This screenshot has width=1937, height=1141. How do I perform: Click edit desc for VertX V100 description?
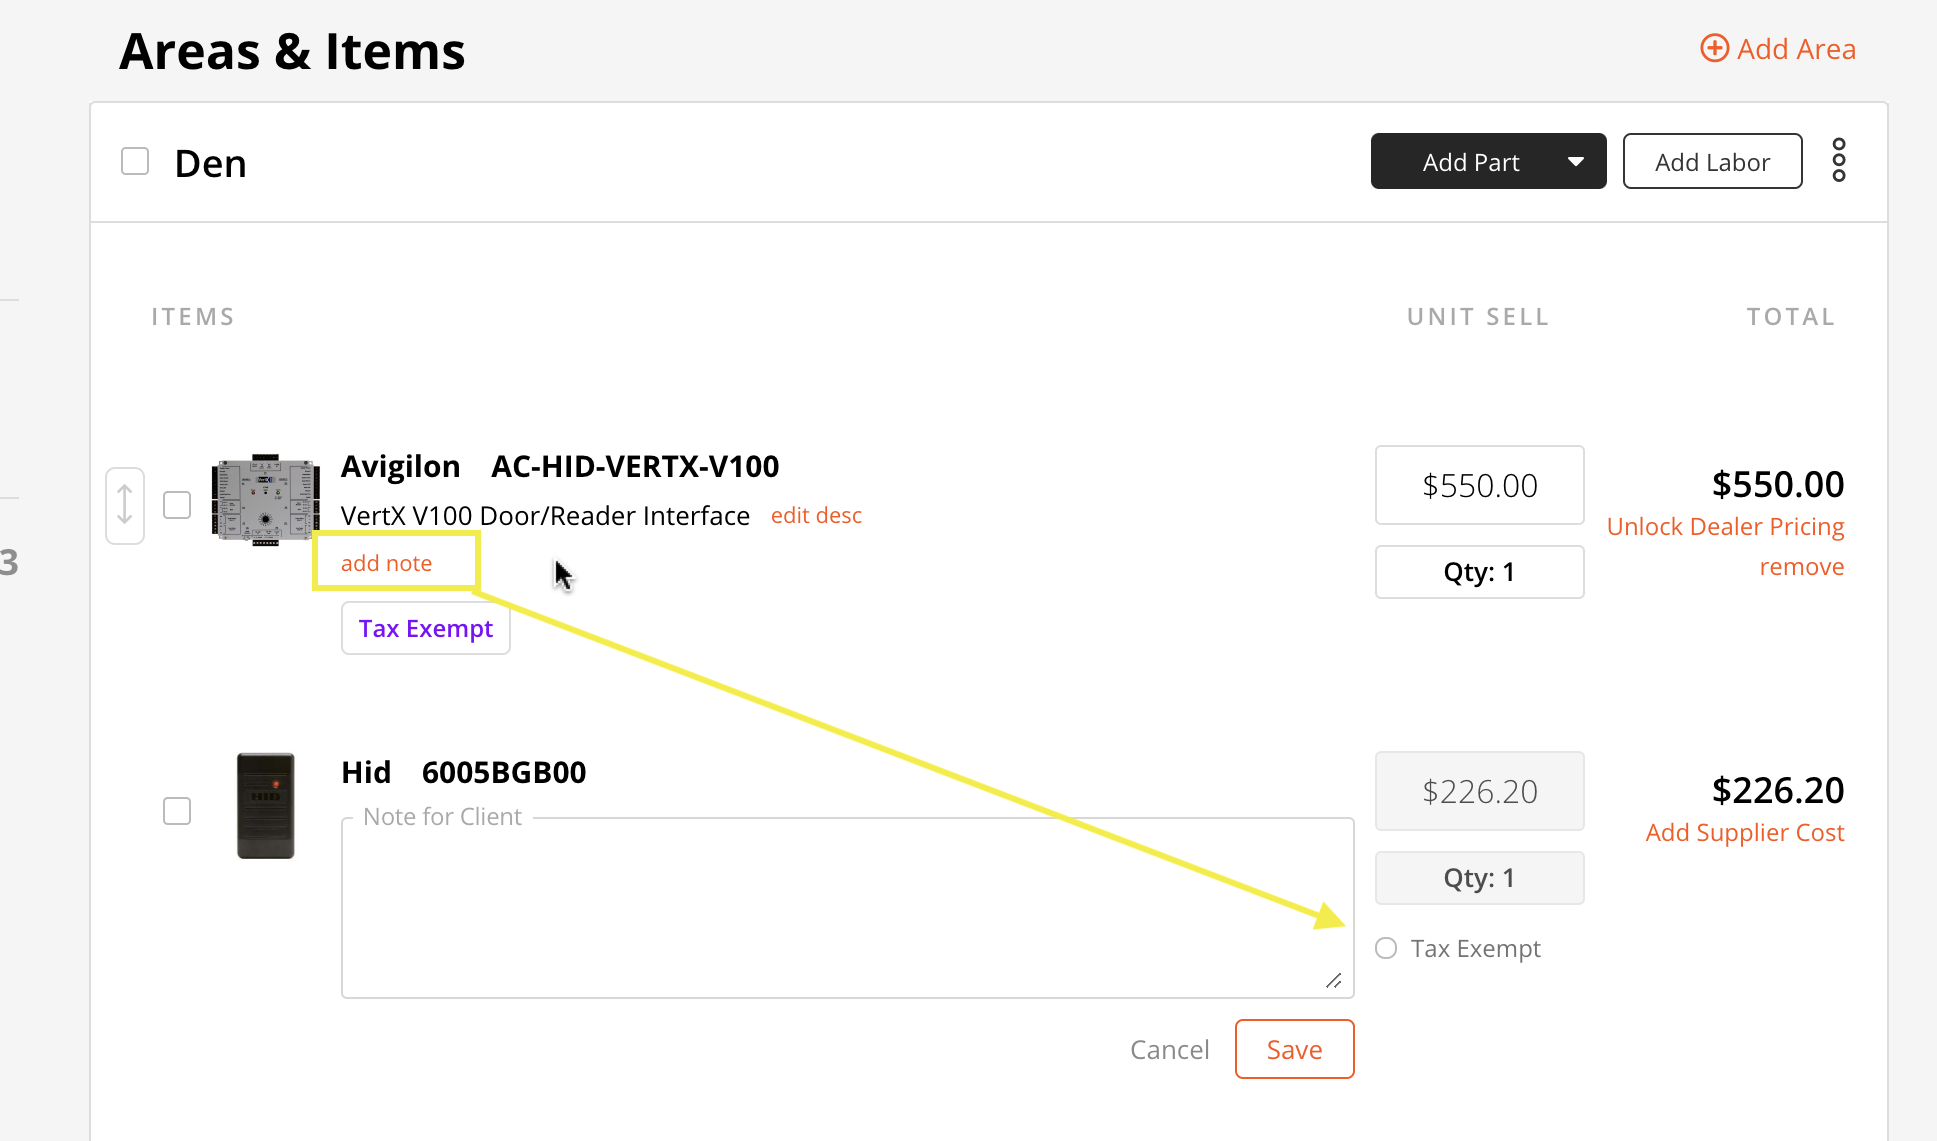point(816,515)
